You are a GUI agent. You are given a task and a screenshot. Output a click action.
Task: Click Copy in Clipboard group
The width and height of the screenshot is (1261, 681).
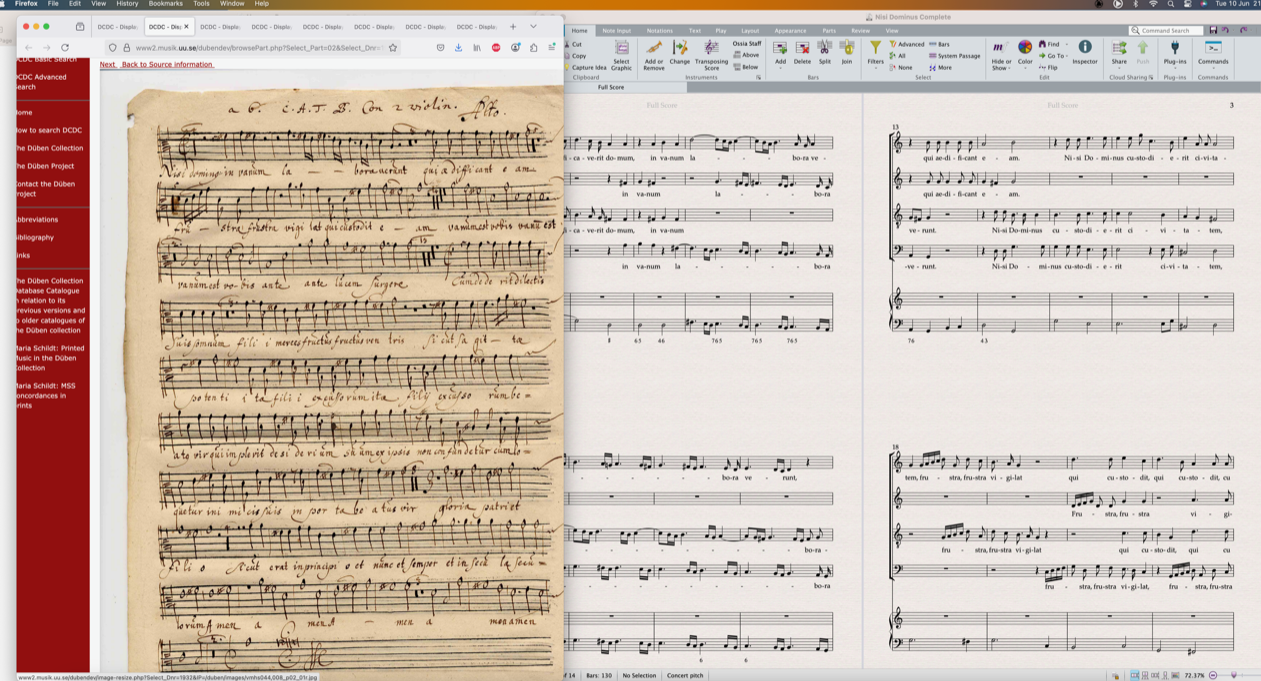(x=576, y=56)
